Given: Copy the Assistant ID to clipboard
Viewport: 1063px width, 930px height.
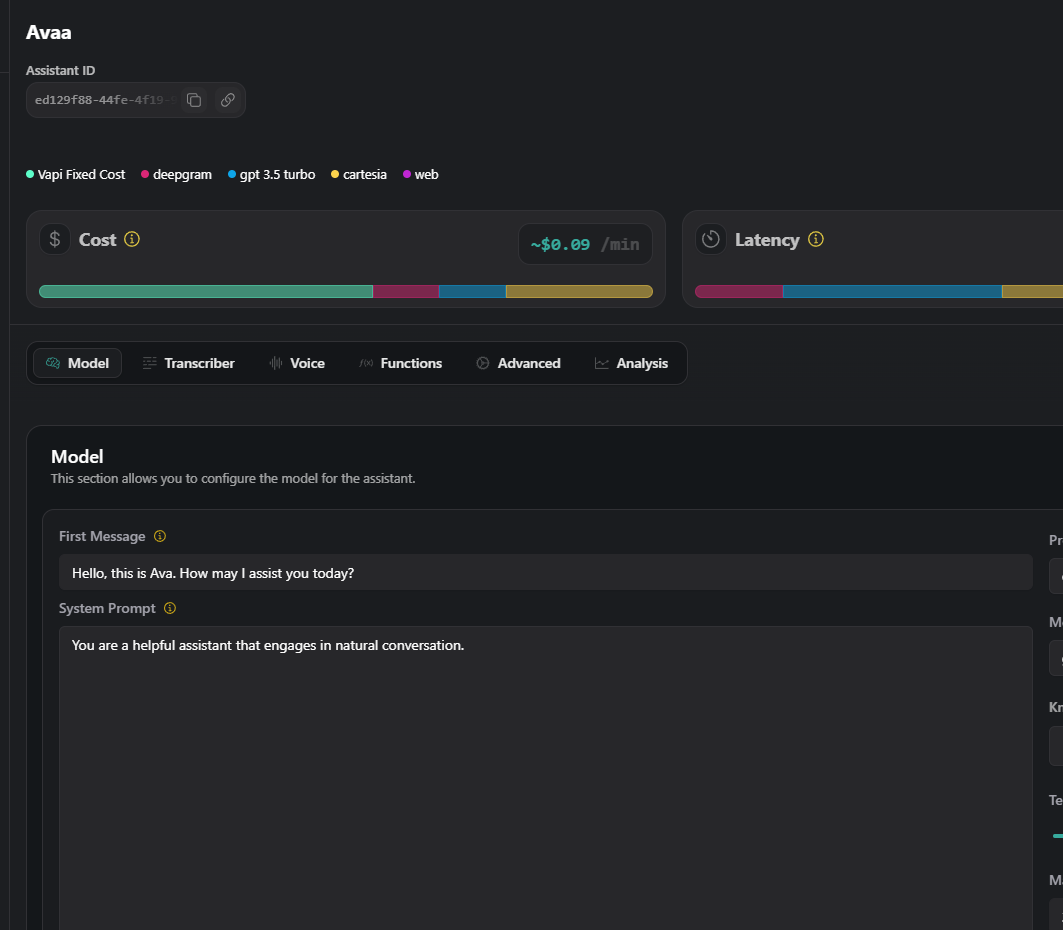Looking at the screenshot, I should (x=194, y=100).
